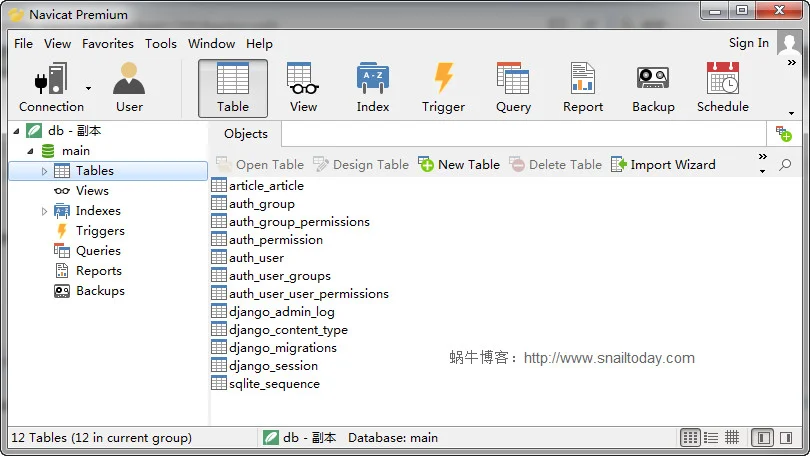810x456 pixels.
Task: Expand the Tables tree node arrow
Action: pyautogui.click(x=44, y=171)
